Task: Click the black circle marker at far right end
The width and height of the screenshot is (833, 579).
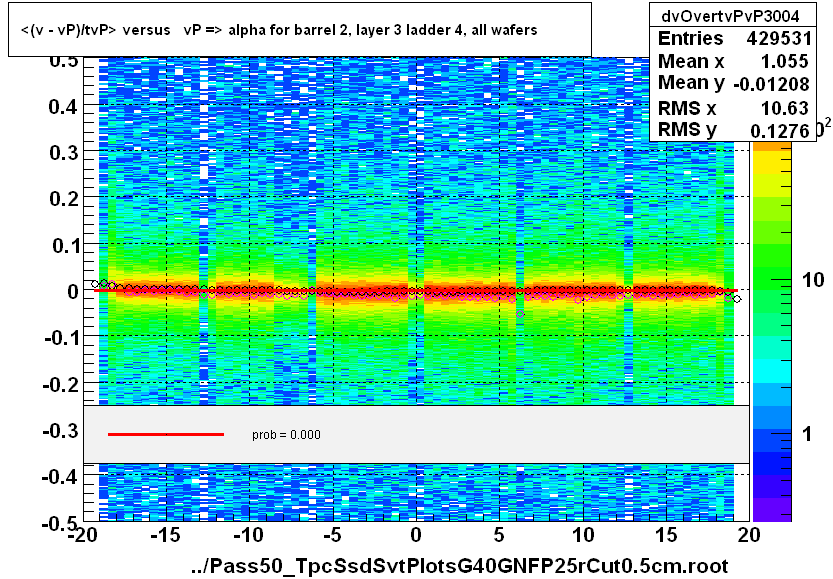Action: click(737, 299)
